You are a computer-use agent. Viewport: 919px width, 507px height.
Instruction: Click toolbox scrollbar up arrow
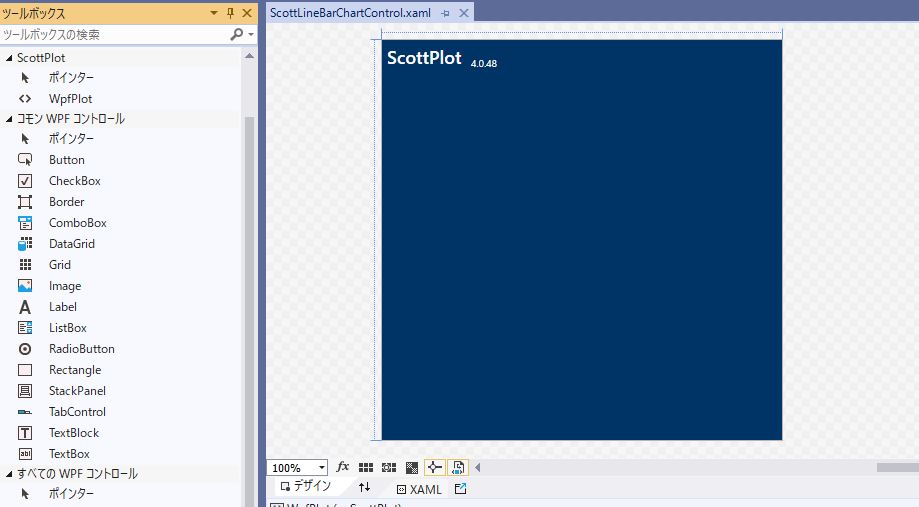tap(249, 56)
